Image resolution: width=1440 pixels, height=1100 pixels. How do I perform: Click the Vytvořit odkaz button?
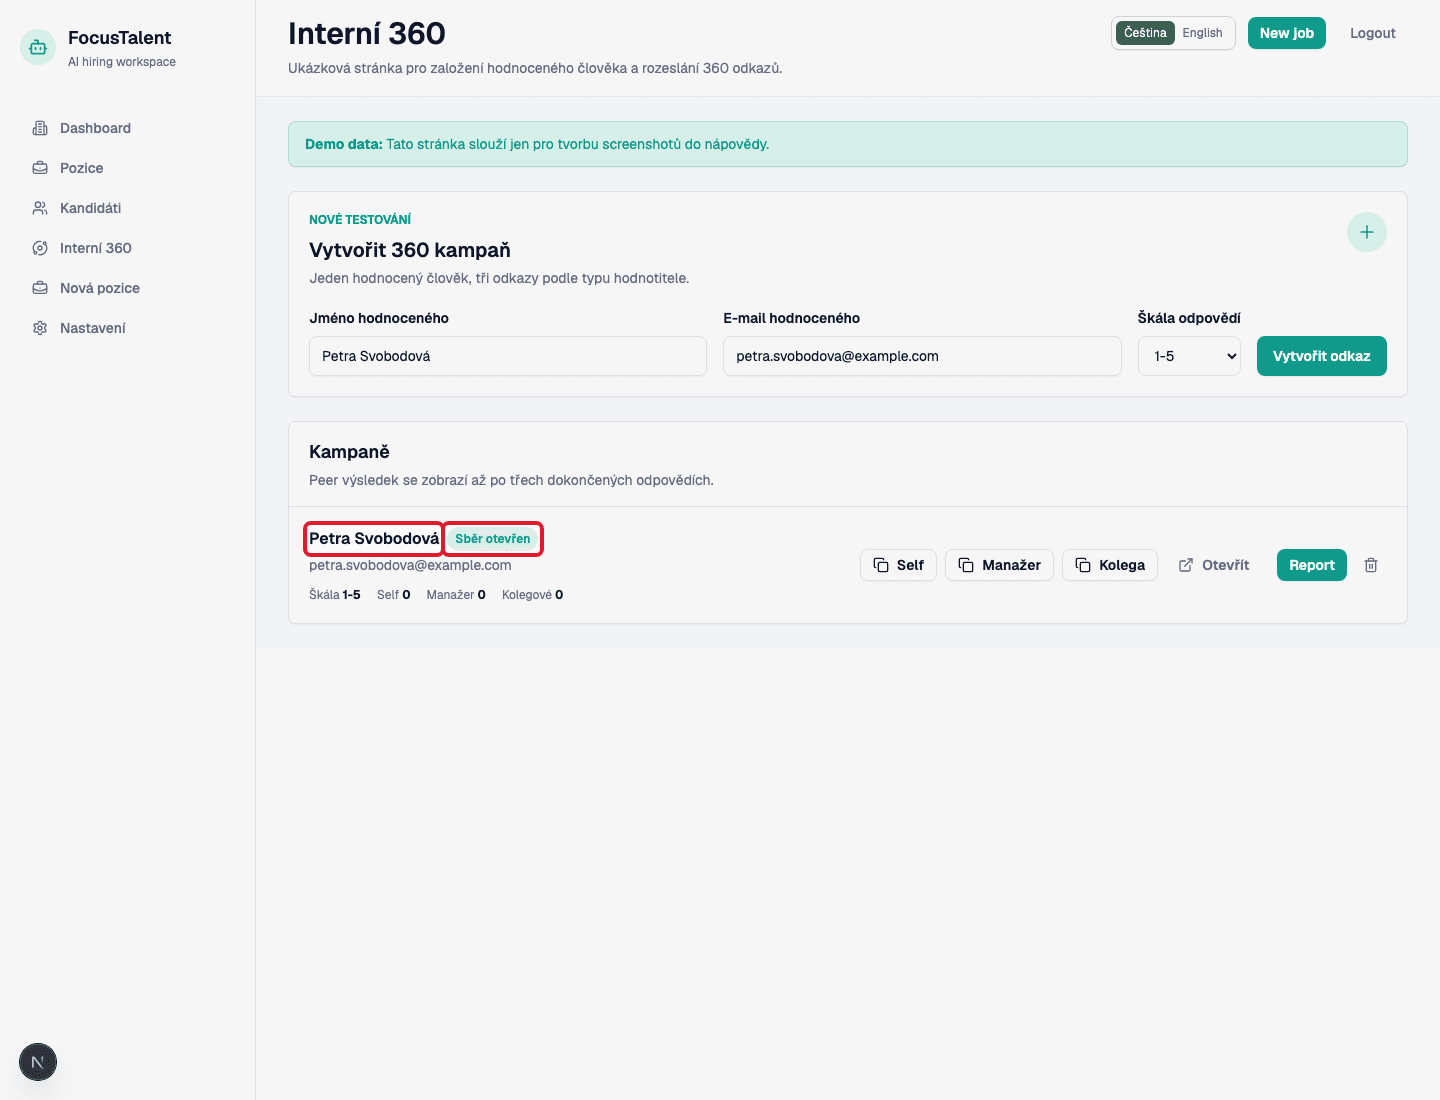(1321, 356)
